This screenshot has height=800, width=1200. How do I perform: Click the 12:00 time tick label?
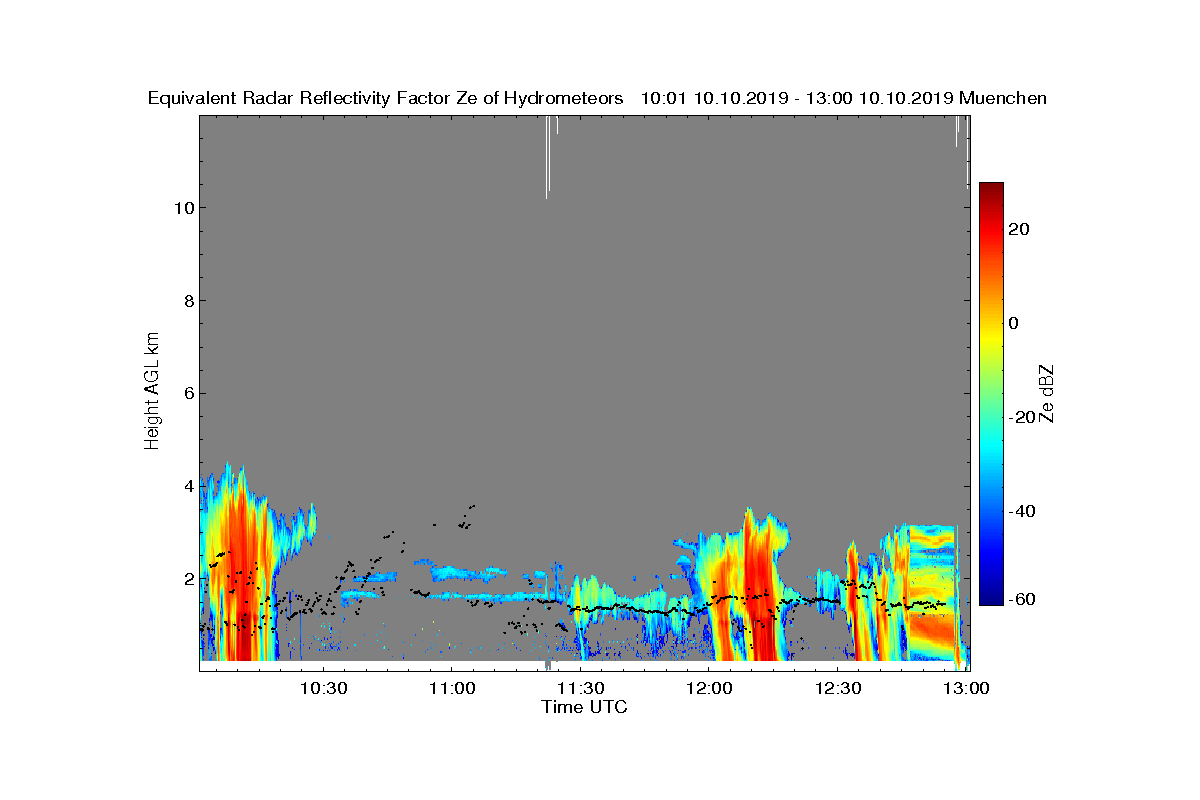711,688
